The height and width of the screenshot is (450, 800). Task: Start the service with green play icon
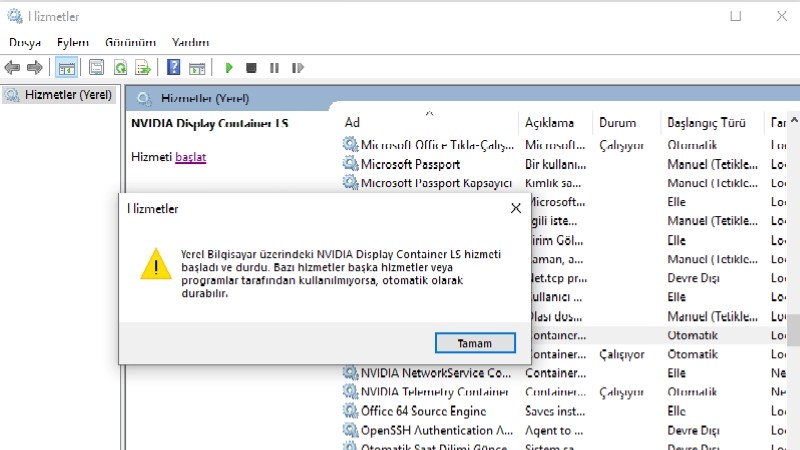click(229, 68)
